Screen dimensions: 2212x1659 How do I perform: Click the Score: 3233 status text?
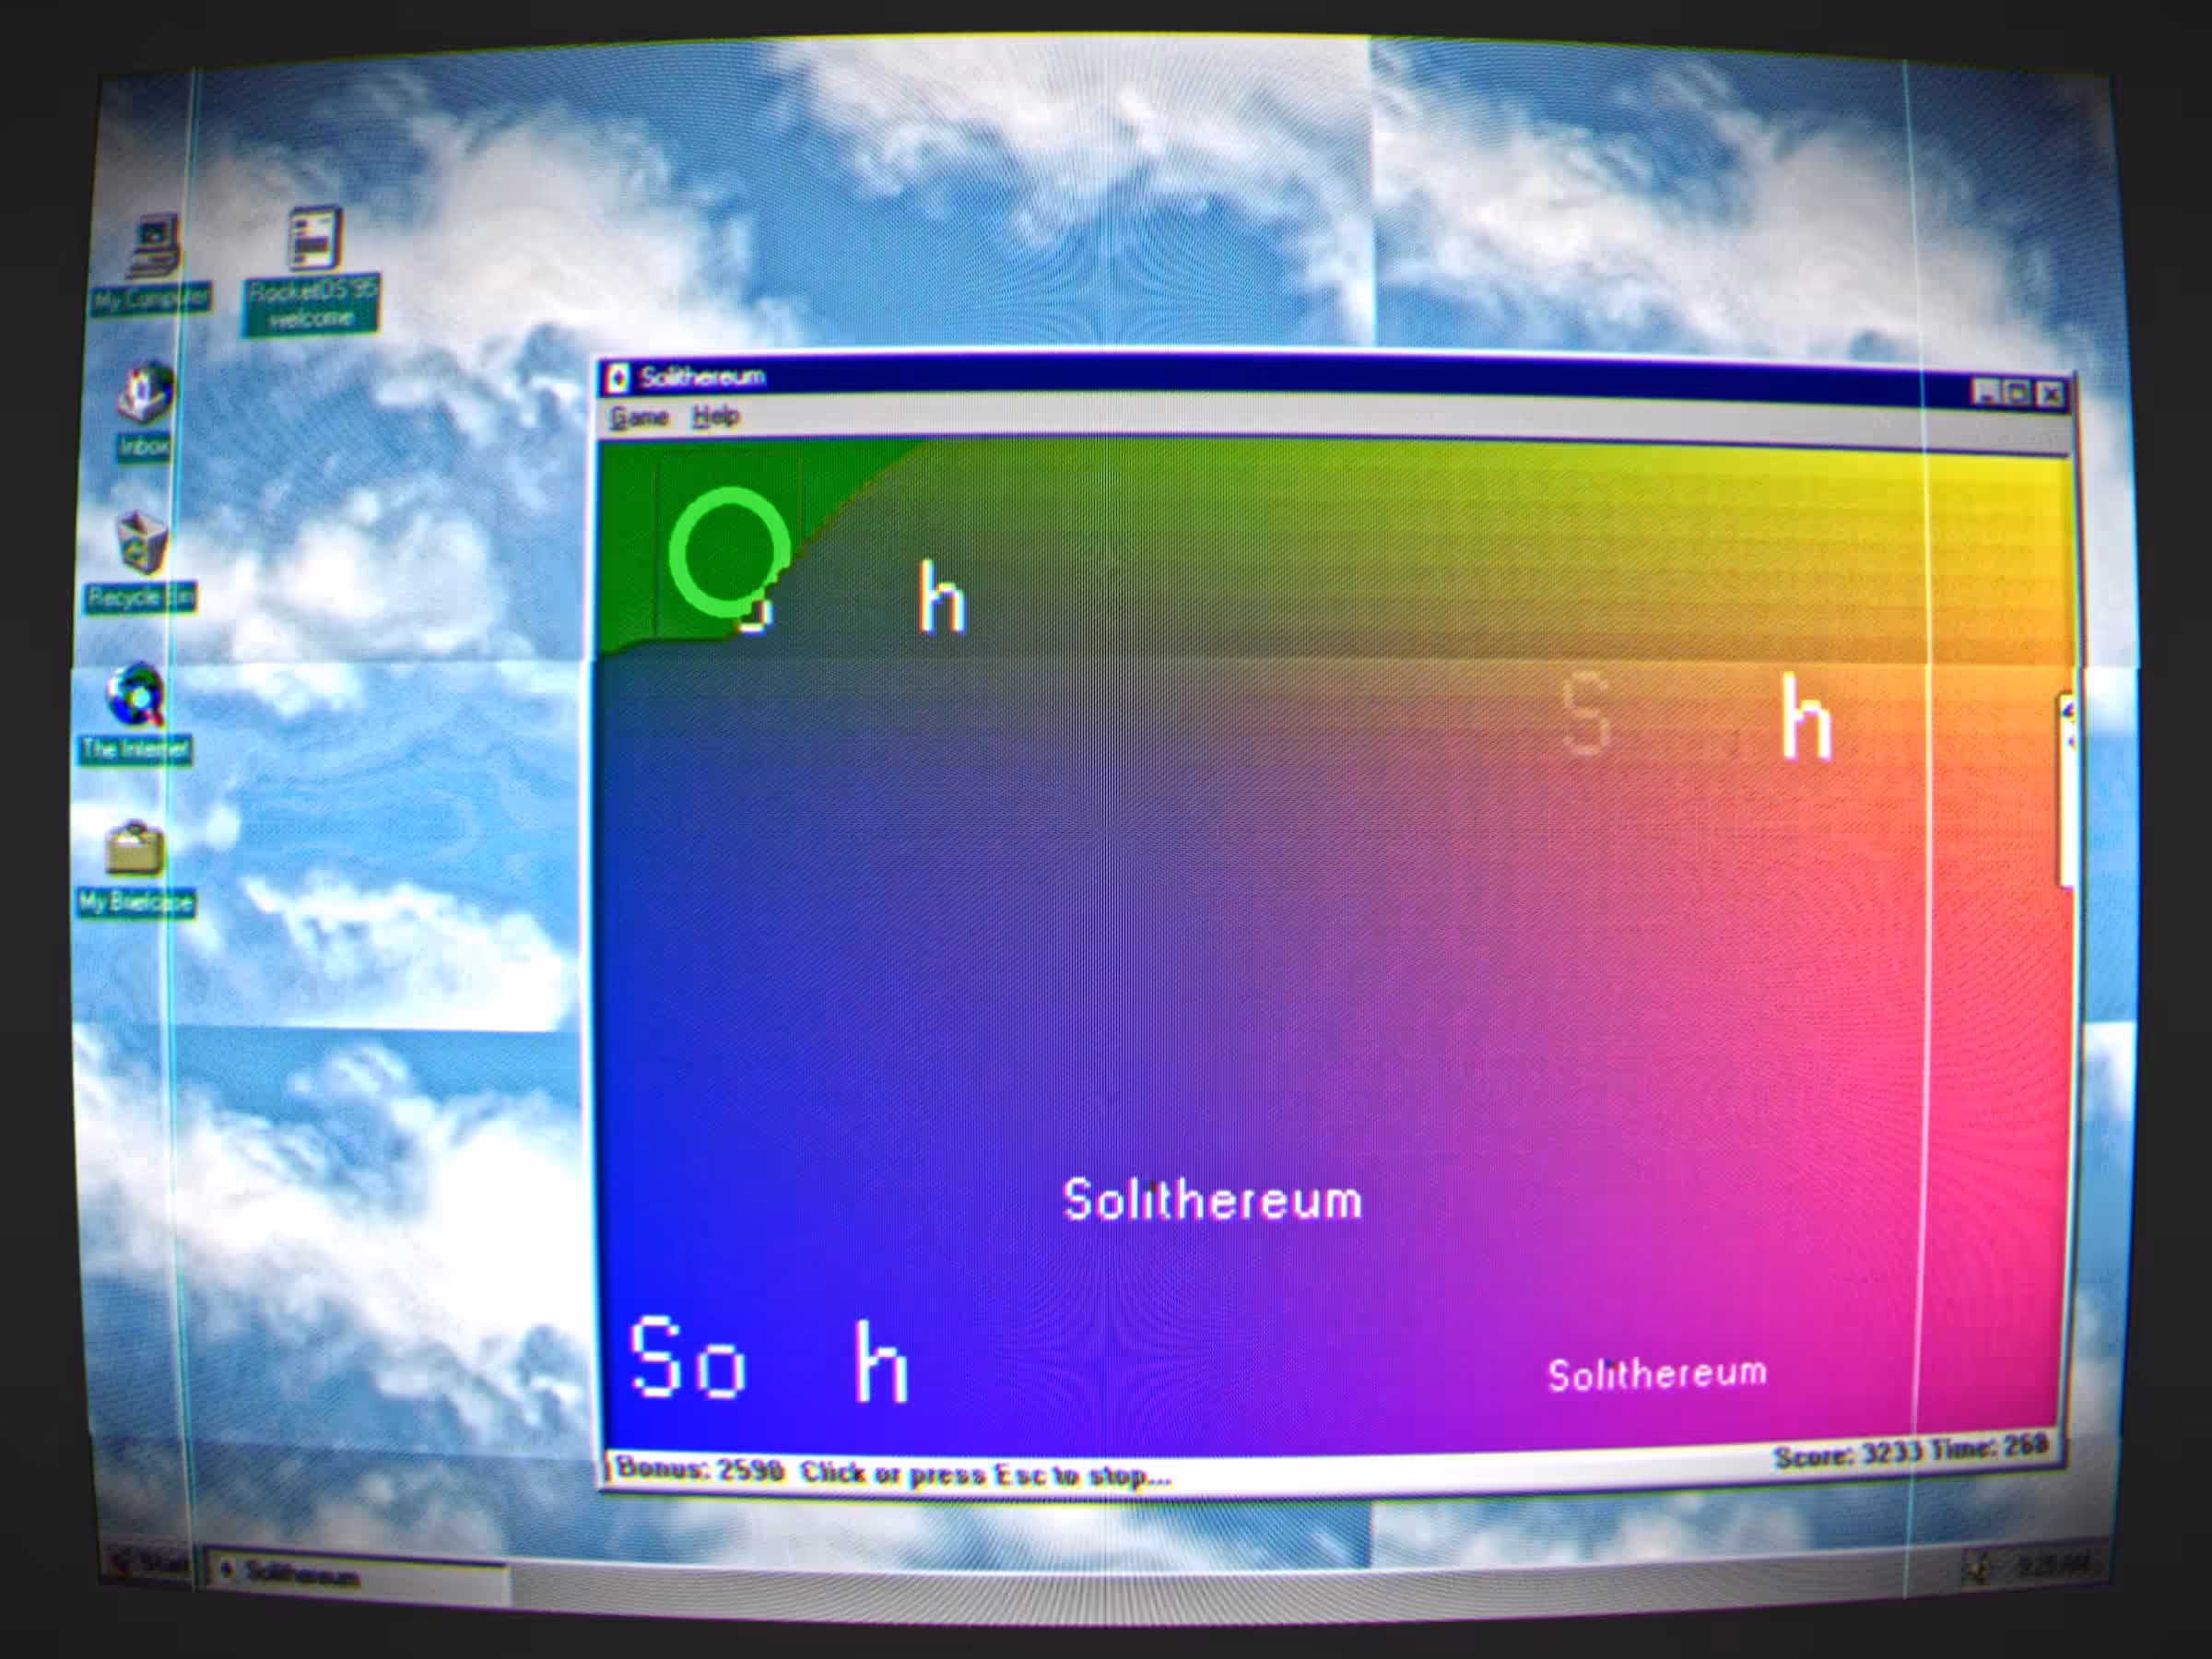coord(1849,1456)
